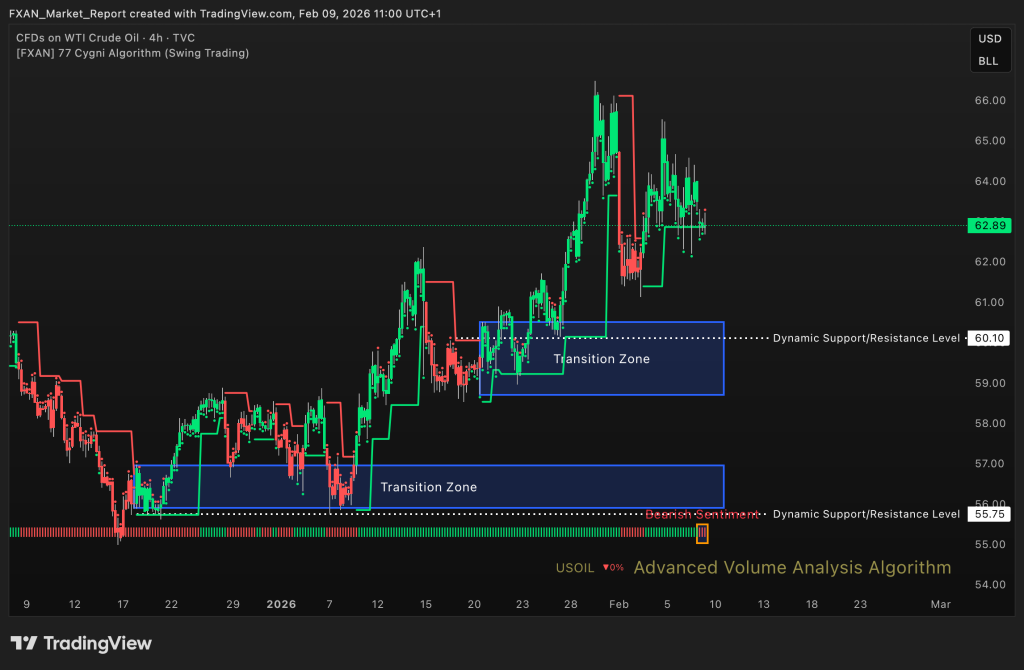
Task: Click Dynamic Support/Resistance Level text near 60.10
Action: [x=866, y=338]
